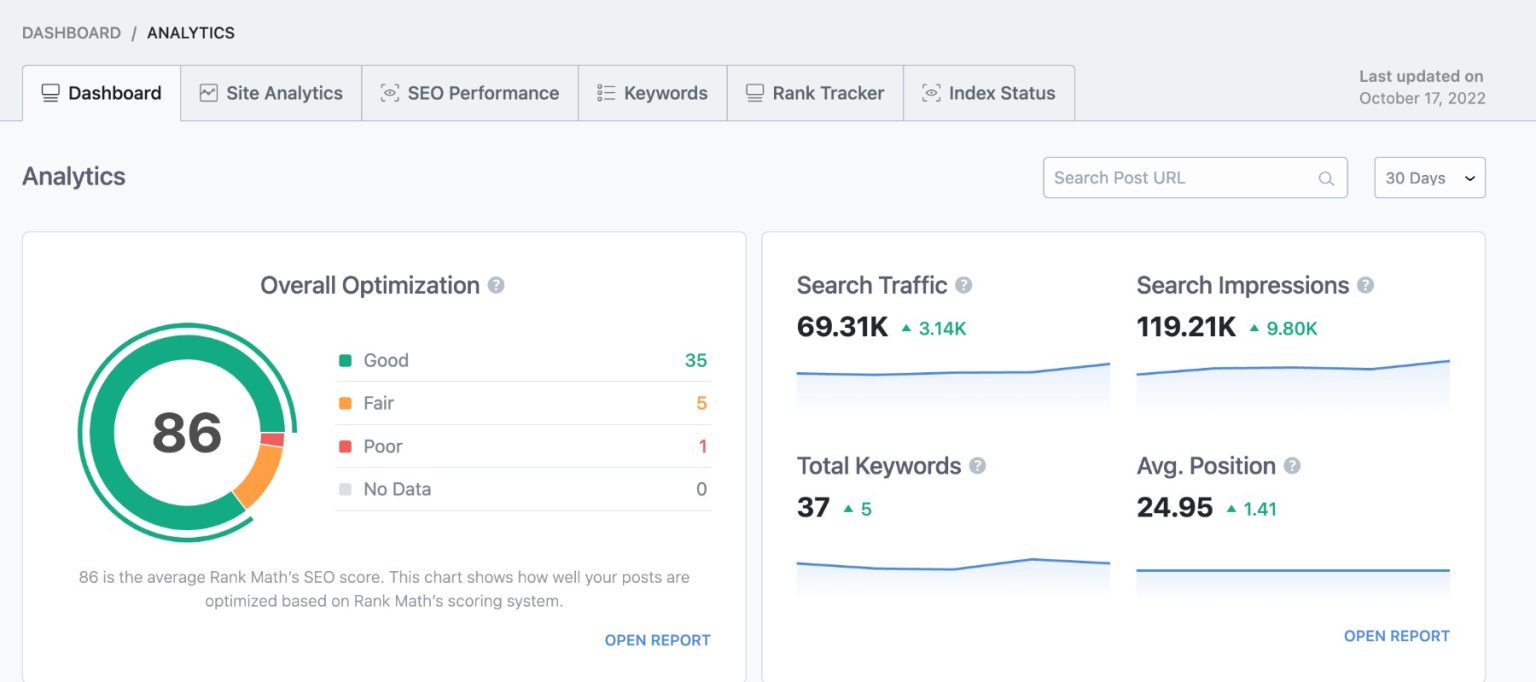Click the Avg. Position help icon

pyautogui.click(x=1292, y=466)
